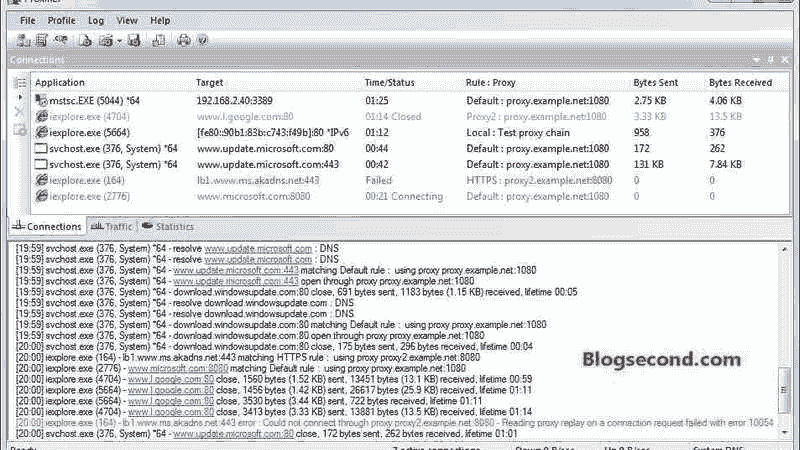
Task: Open the www.update.microsoft.com:80 link in last log line
Action: [x=233, y=434]
